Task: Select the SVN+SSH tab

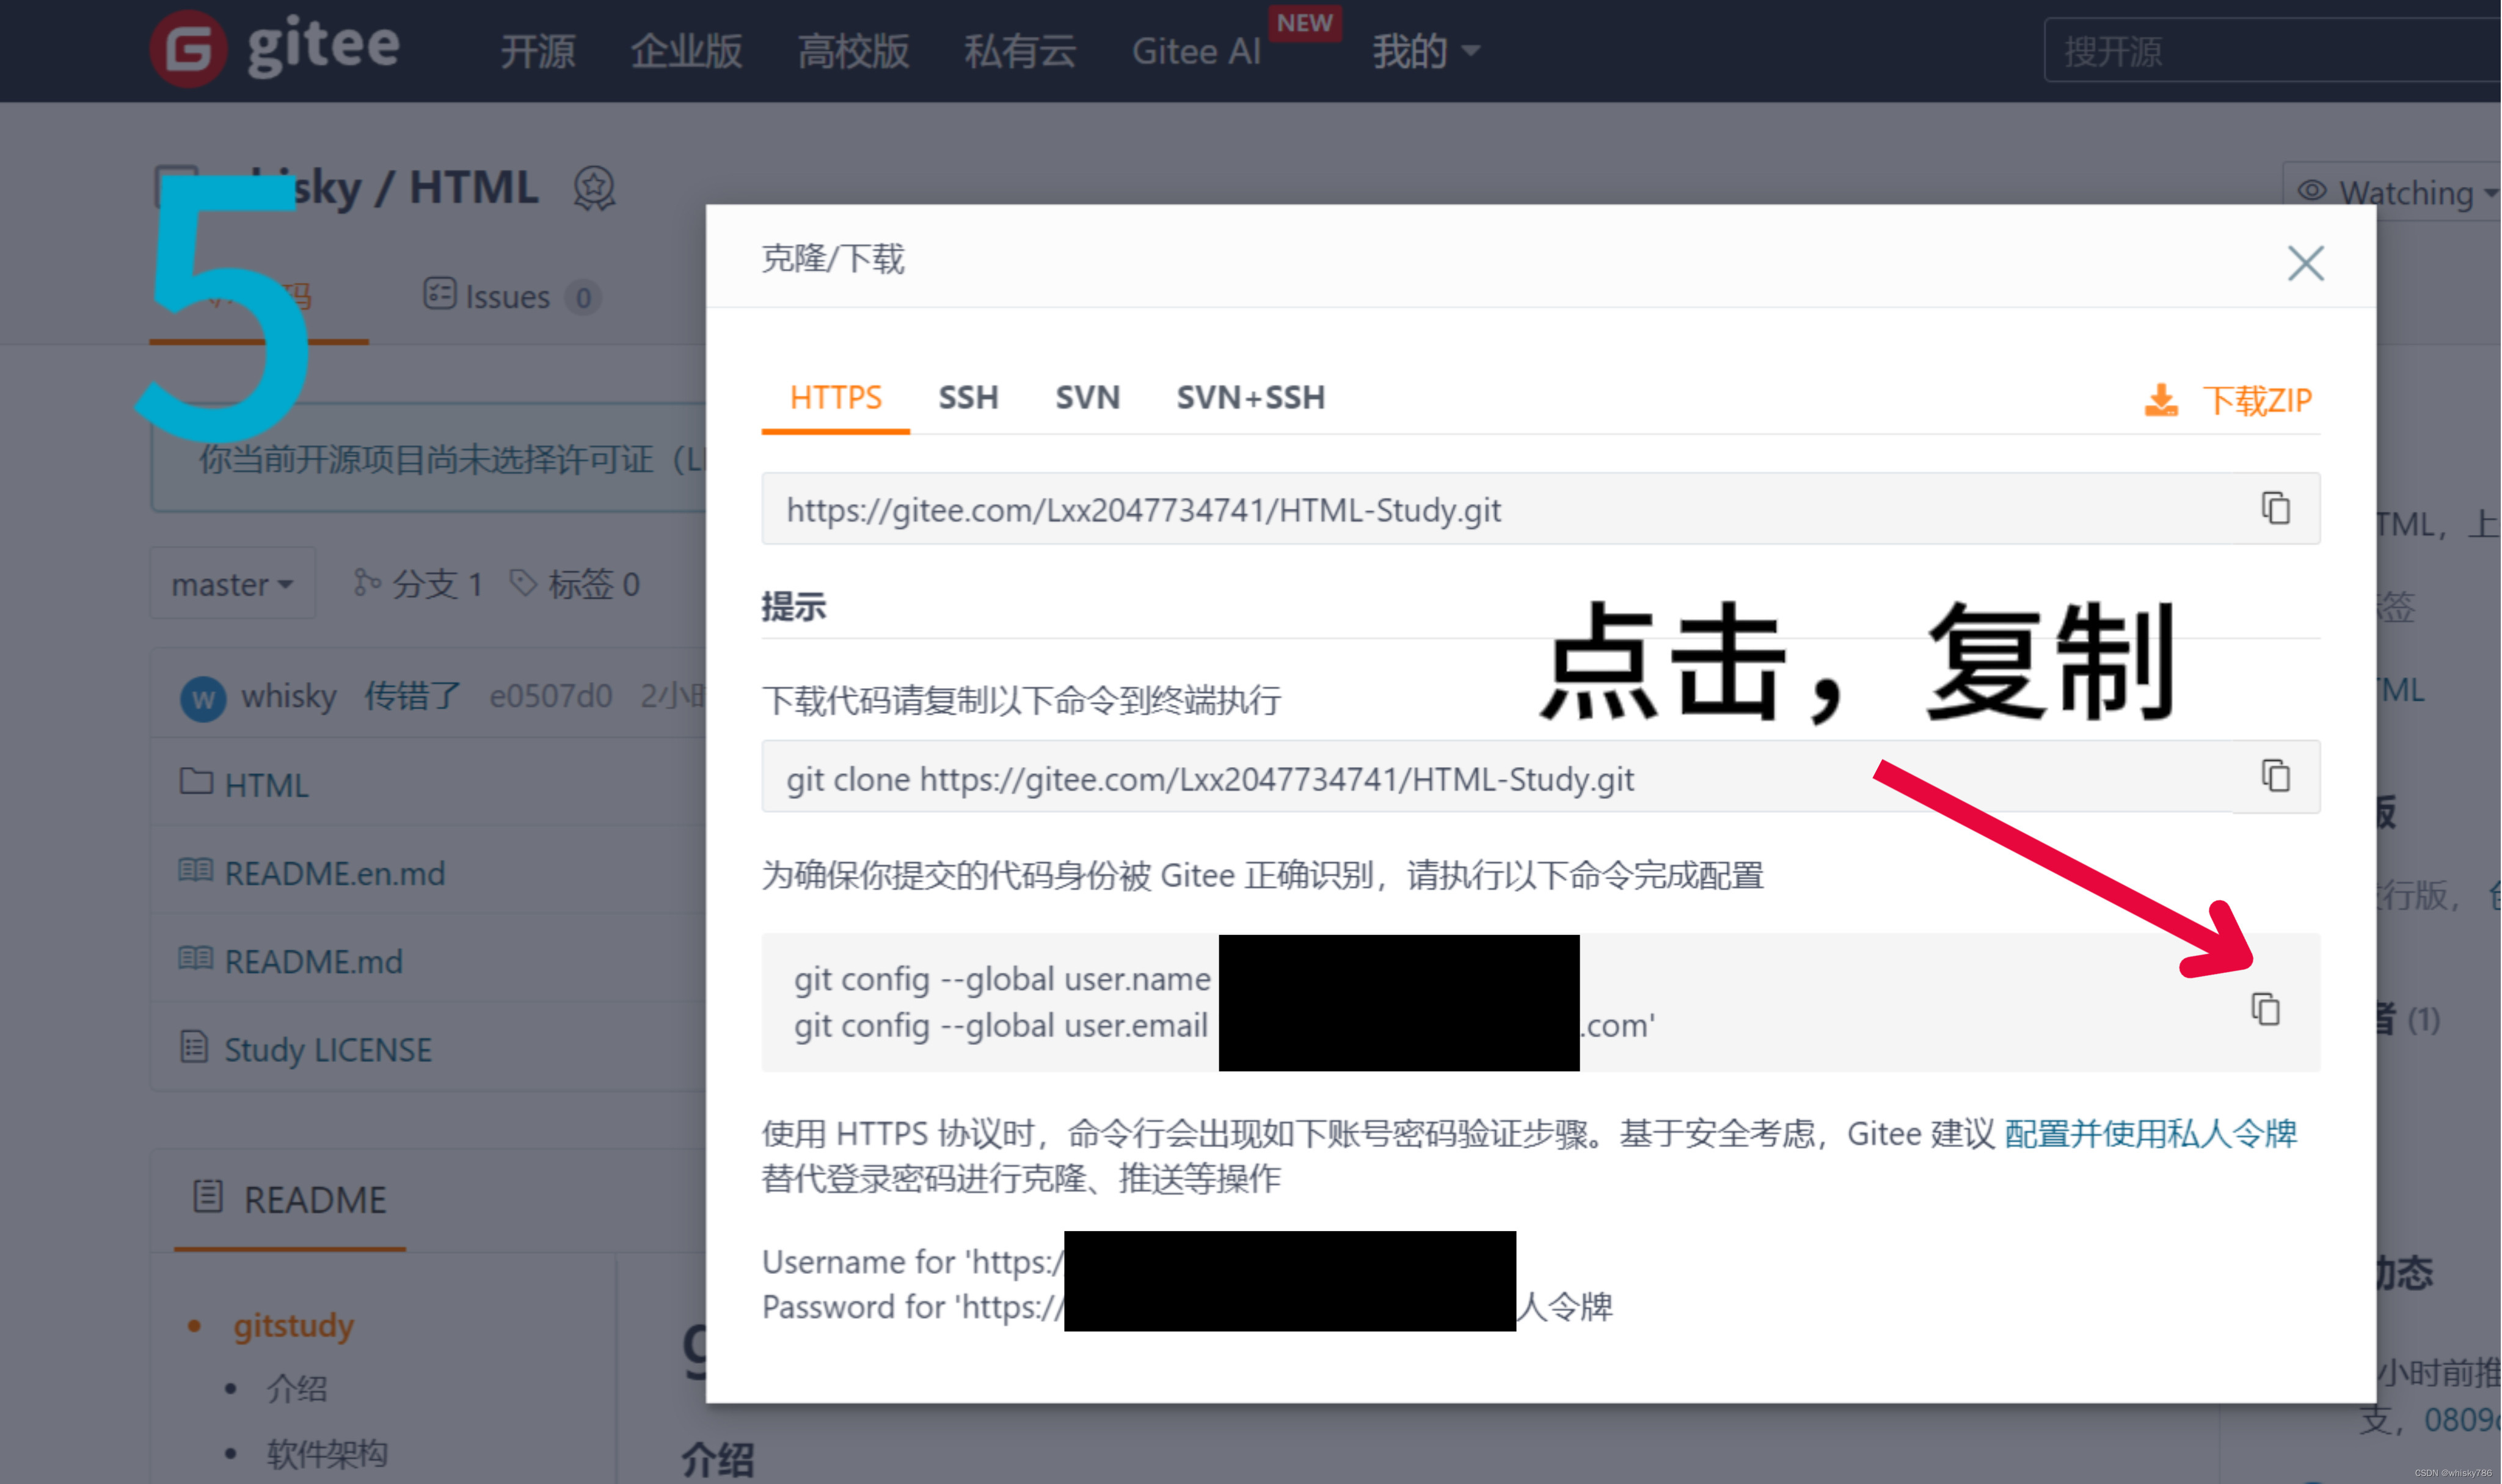Action: point(1250,398)
